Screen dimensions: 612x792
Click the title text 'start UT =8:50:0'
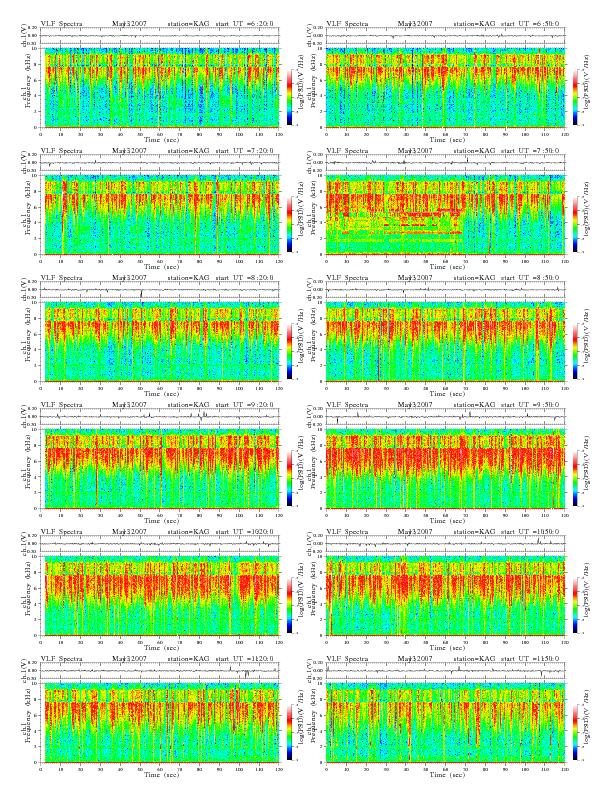tap(530, 278)
